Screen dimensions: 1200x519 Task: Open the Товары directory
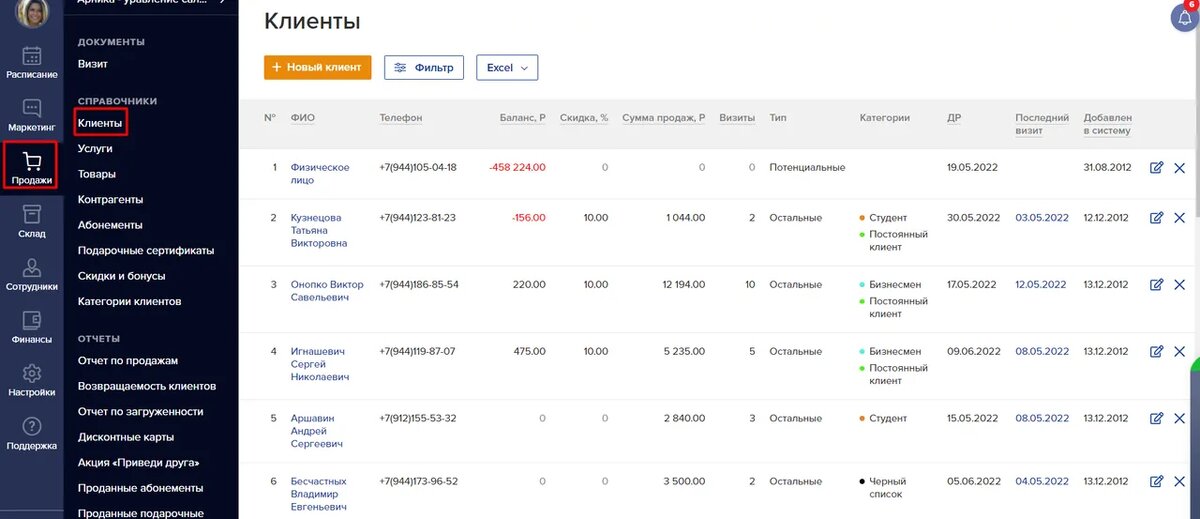point(97,174)
